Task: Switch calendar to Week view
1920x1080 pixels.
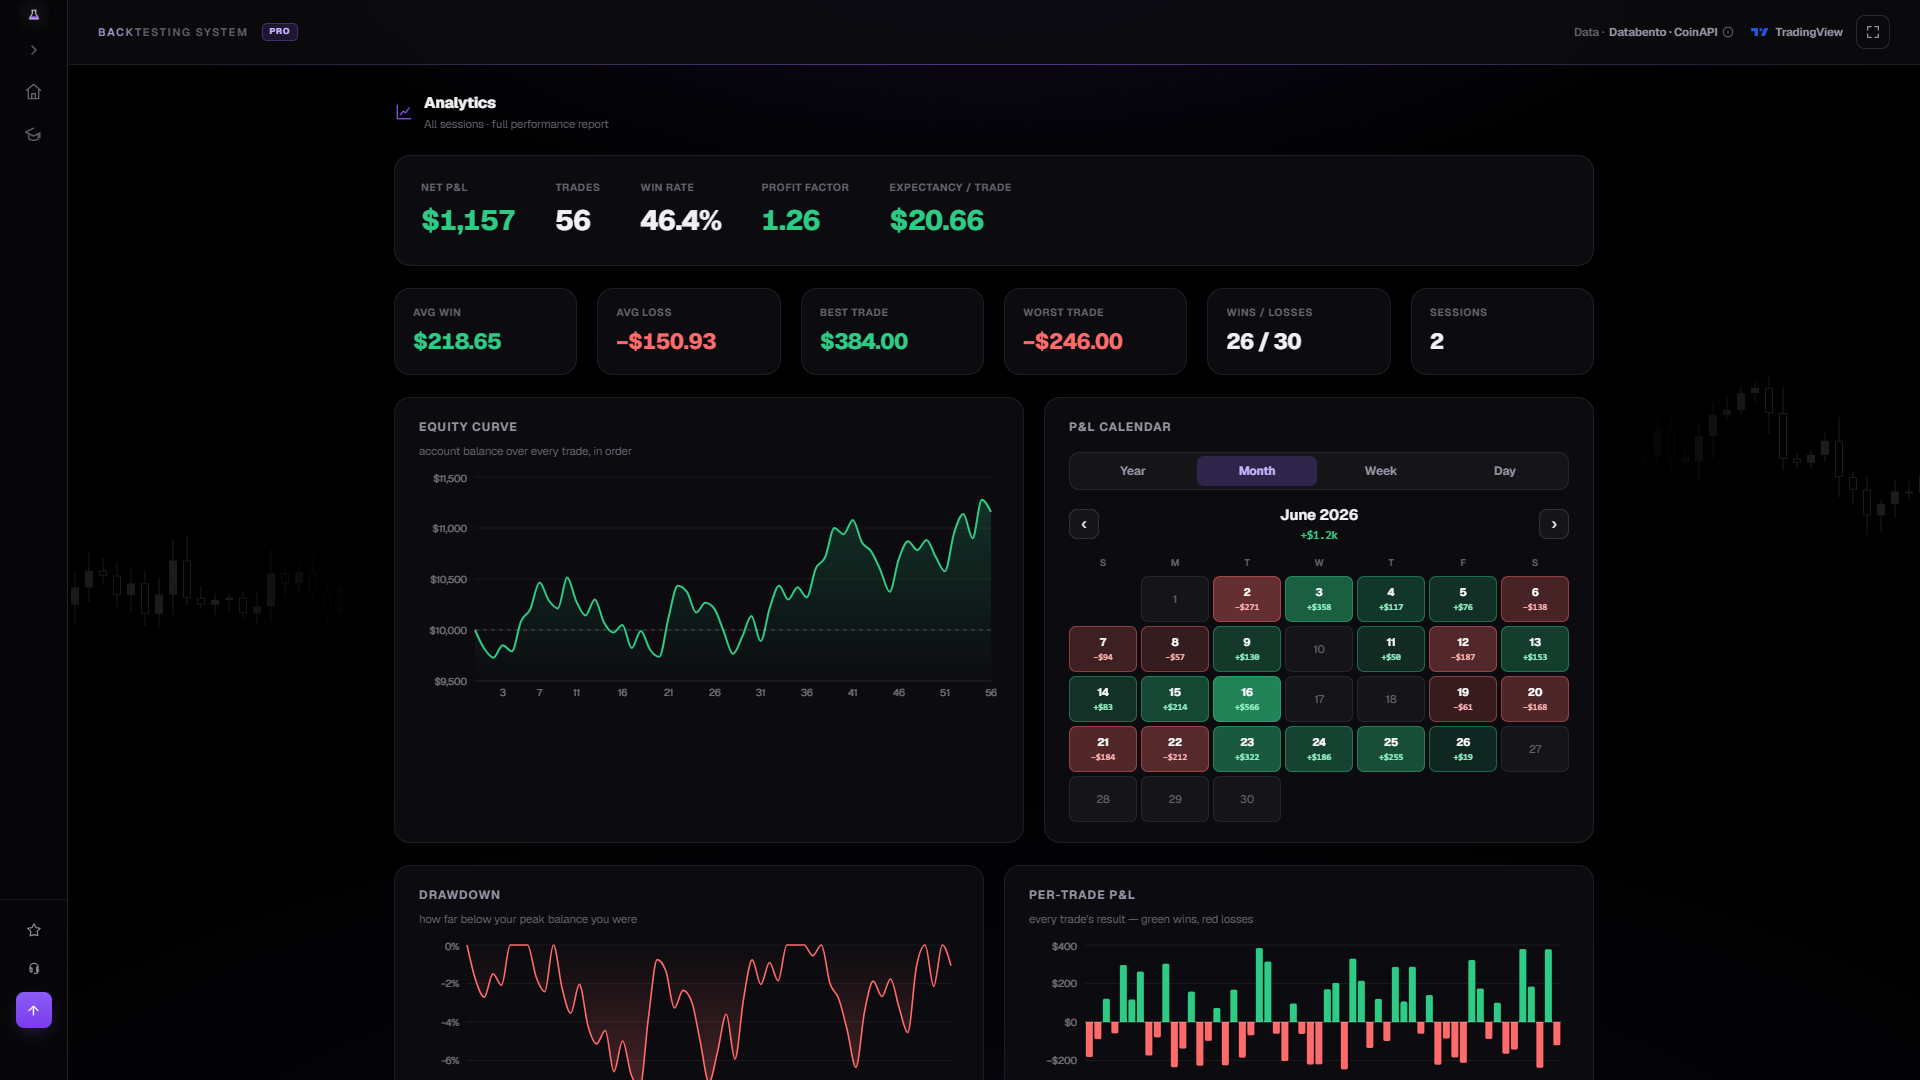Action: pos(1381,471)
